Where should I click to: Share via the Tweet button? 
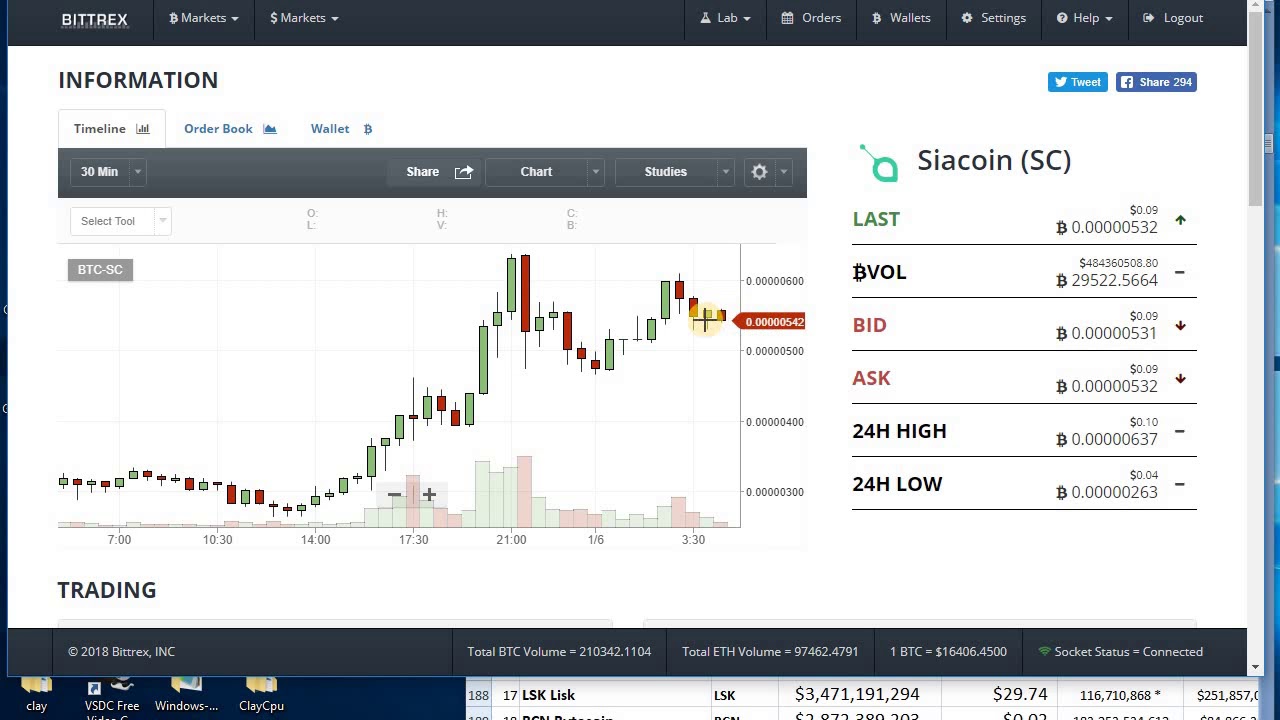1077,82
